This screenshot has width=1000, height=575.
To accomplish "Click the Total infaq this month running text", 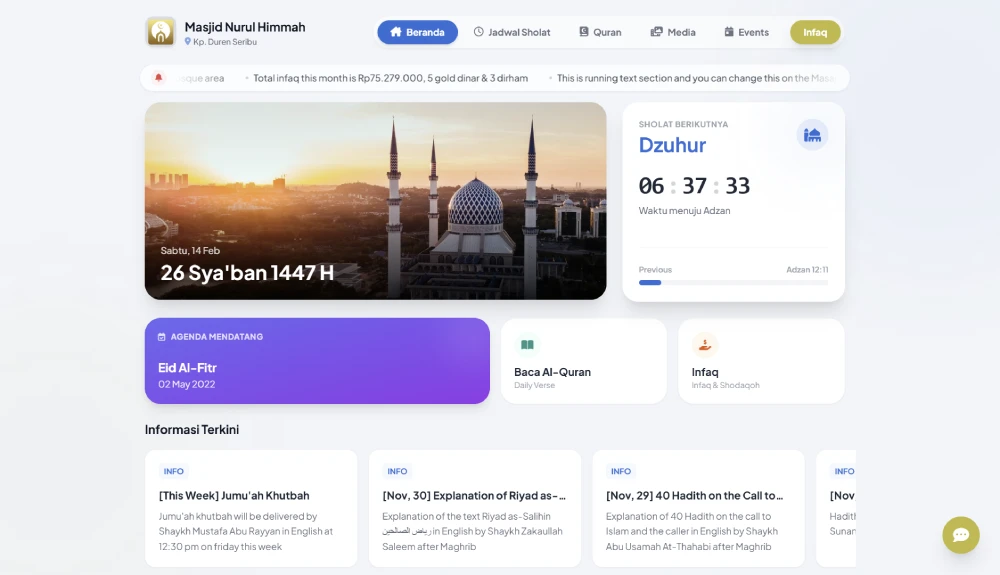I will point(390,78).
